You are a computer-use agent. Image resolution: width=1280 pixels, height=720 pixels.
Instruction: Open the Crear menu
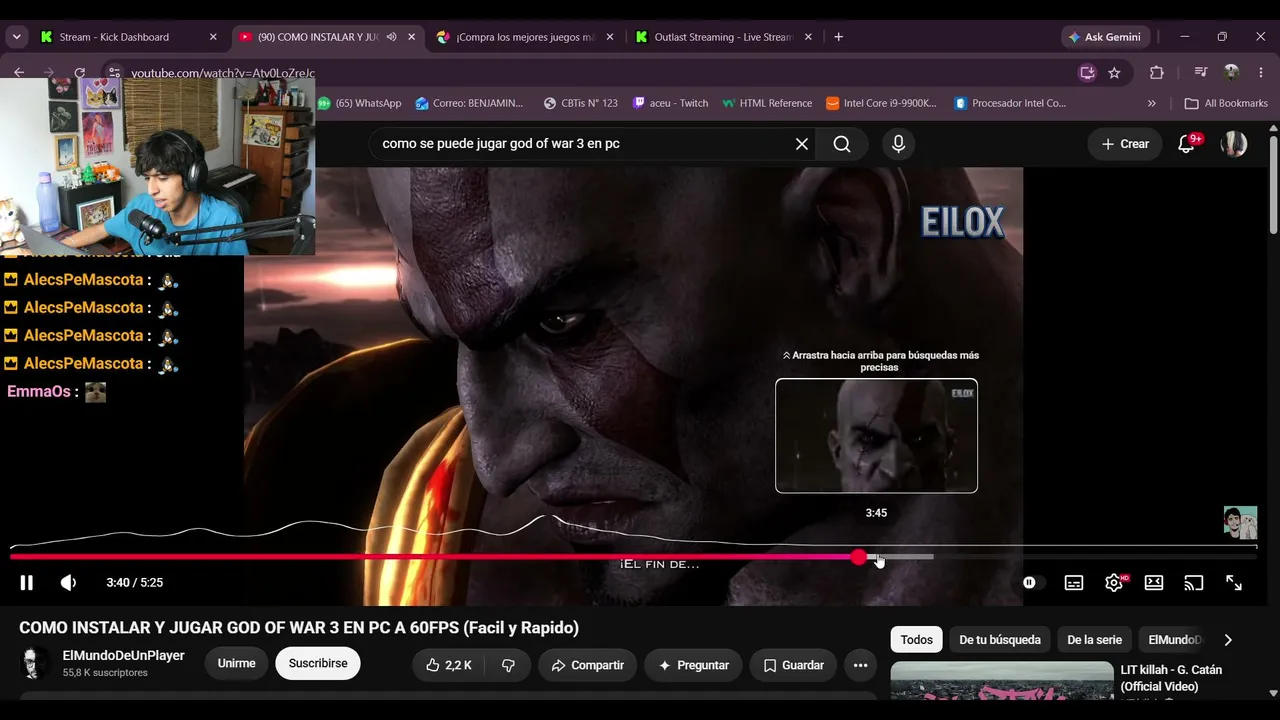pos(1125,144)
